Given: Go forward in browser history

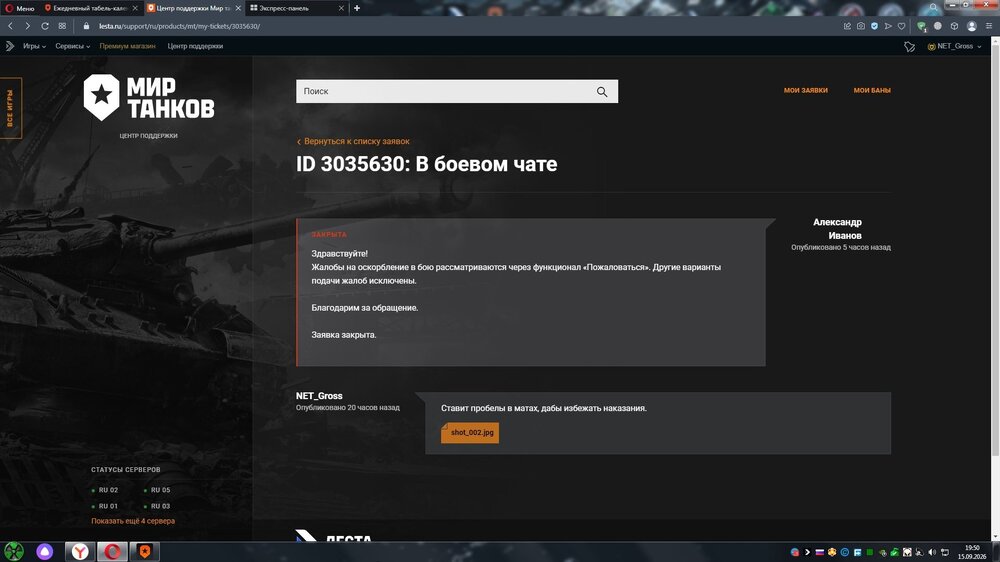Looking at the screenshot, I should 27,26.
